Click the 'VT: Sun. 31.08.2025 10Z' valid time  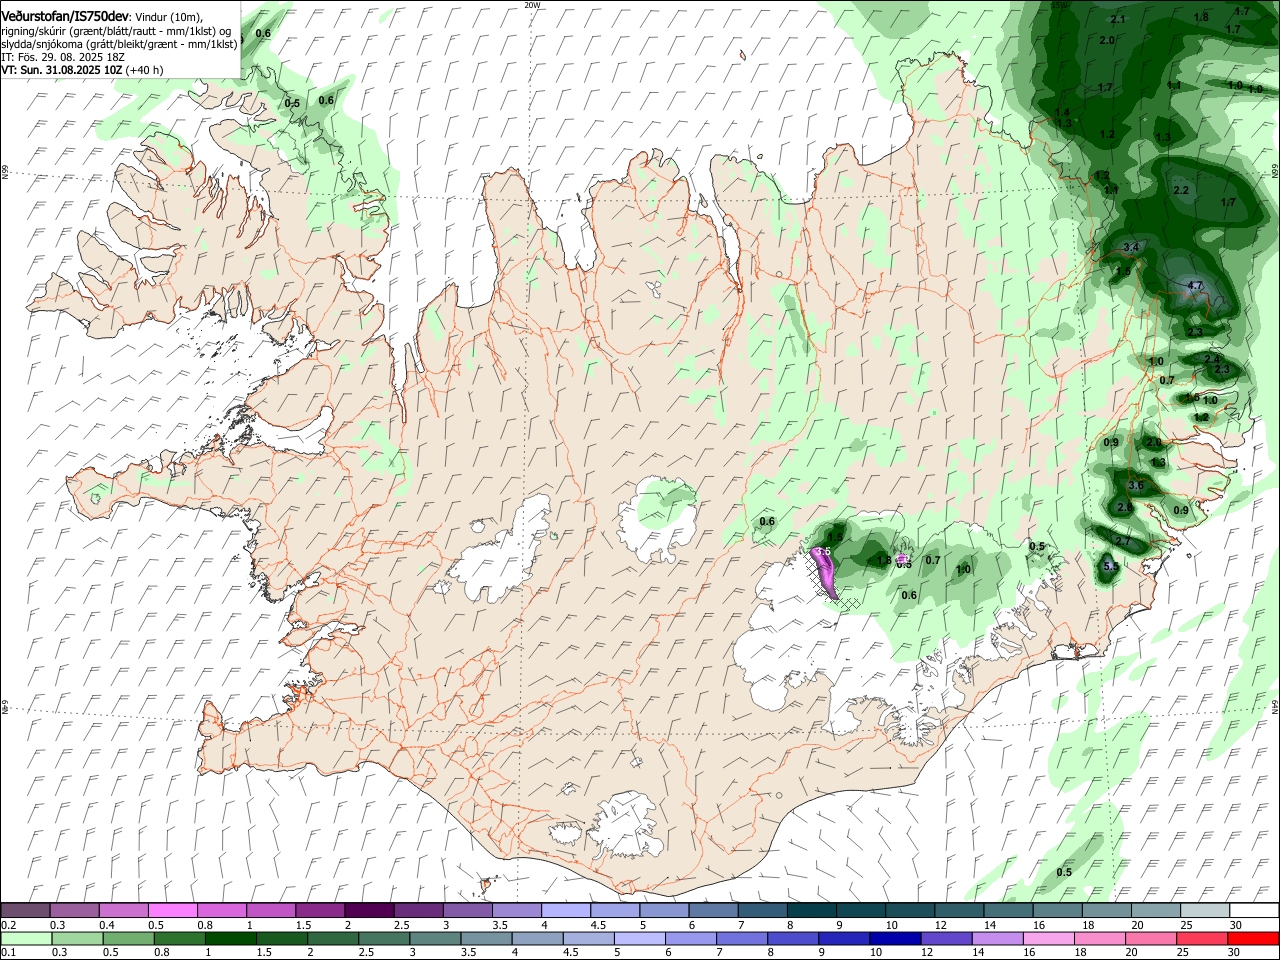pyautogui.click(x=62, y=70)
